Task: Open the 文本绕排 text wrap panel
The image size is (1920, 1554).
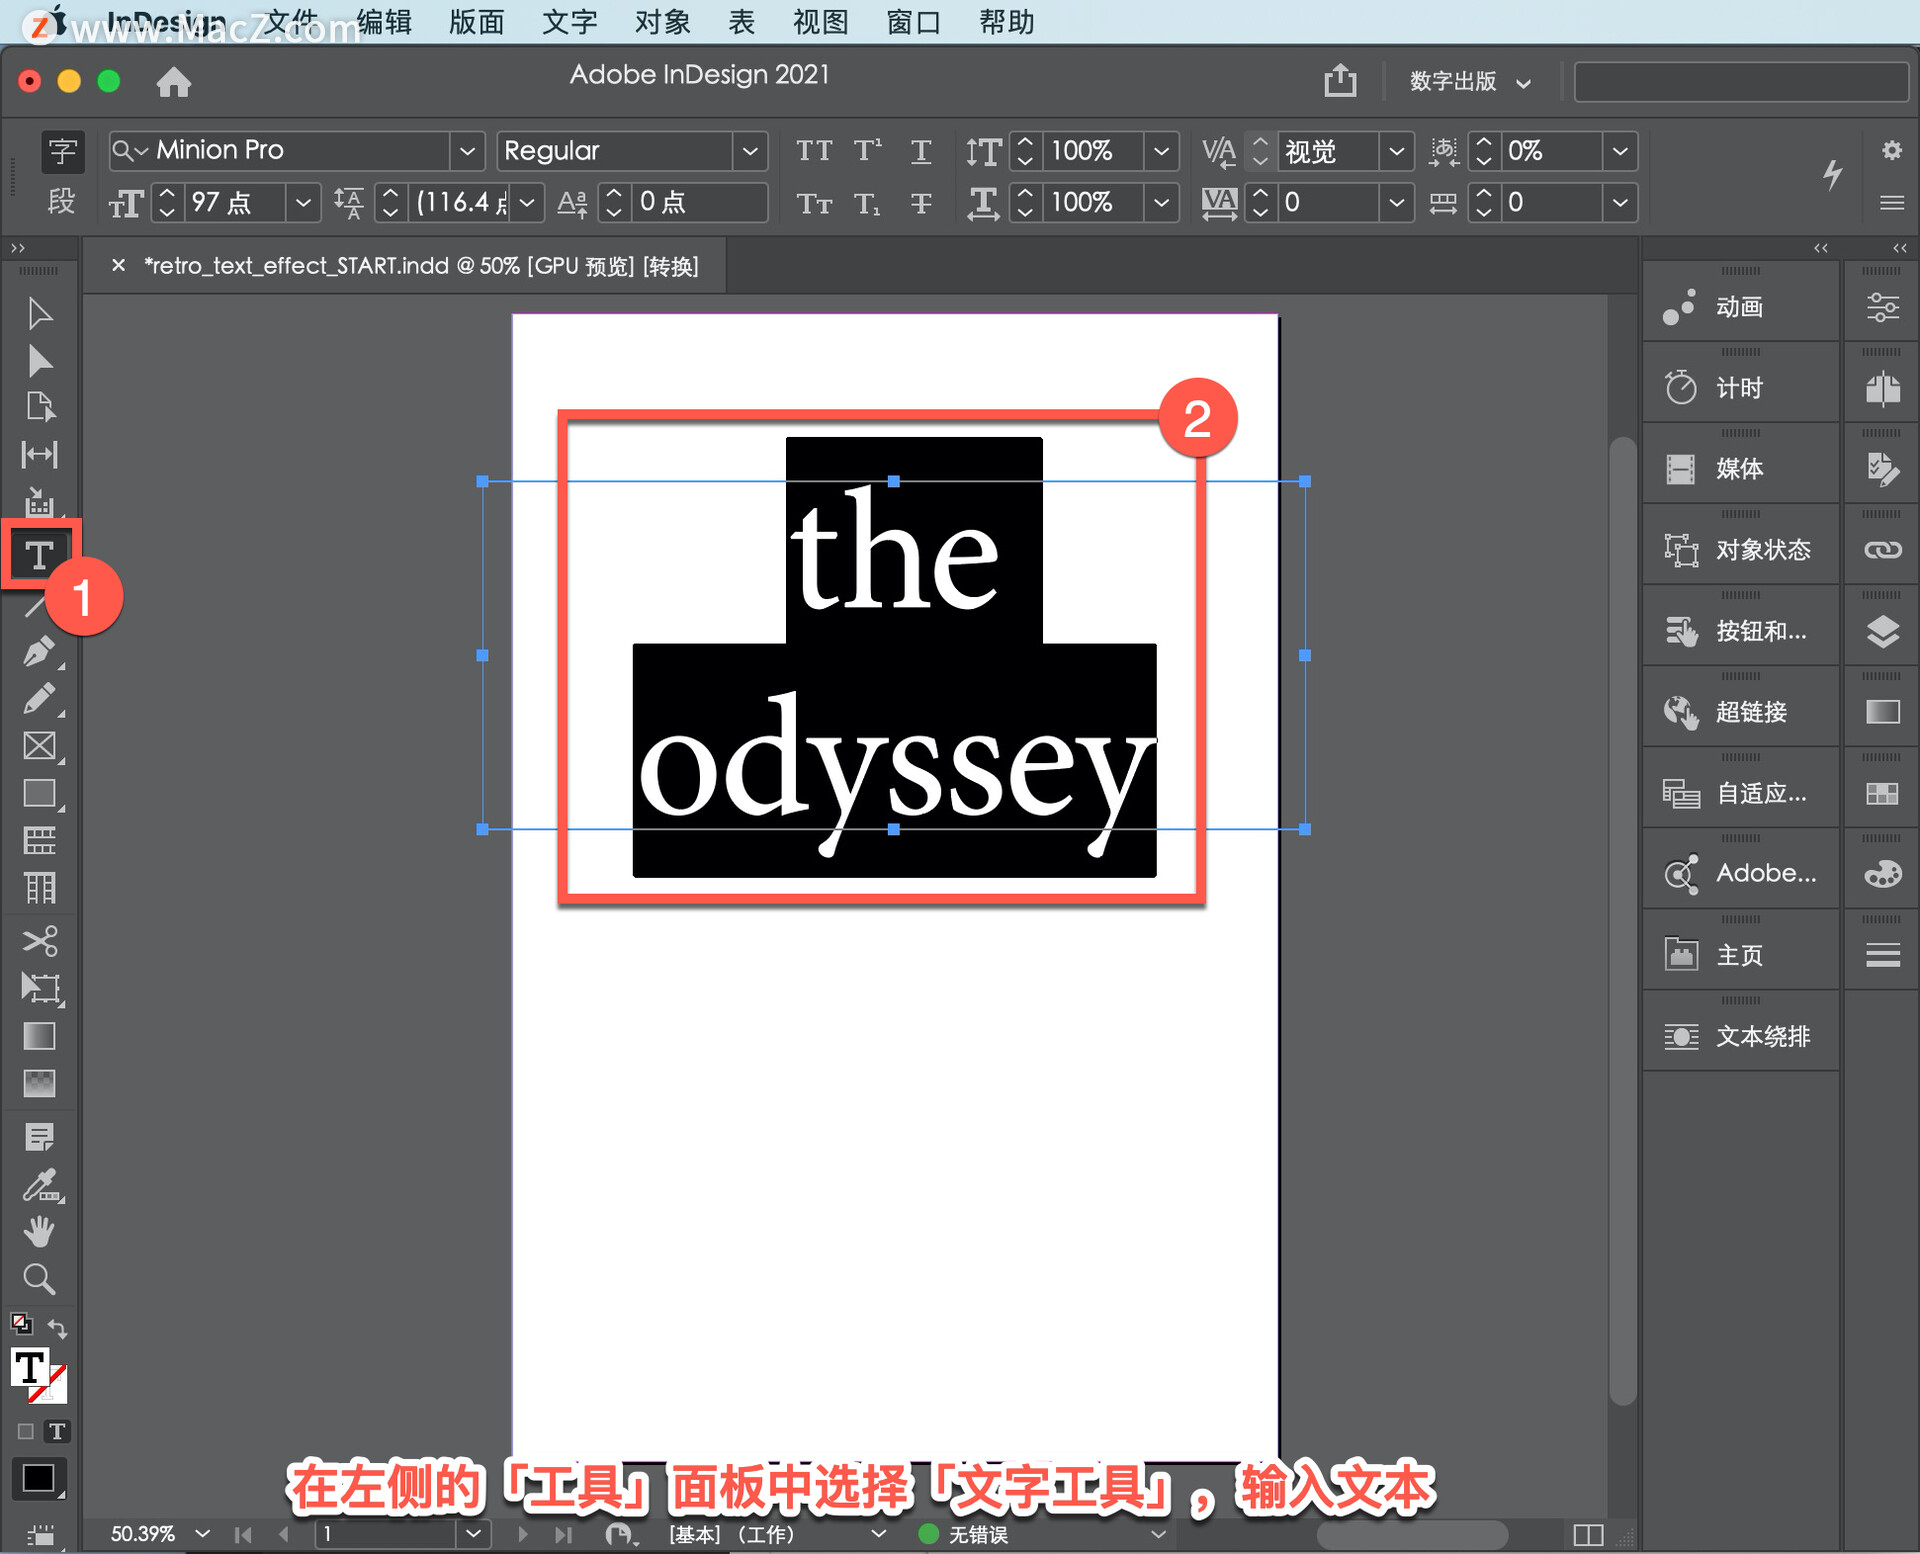Action: click(x=1740, y=1037)
